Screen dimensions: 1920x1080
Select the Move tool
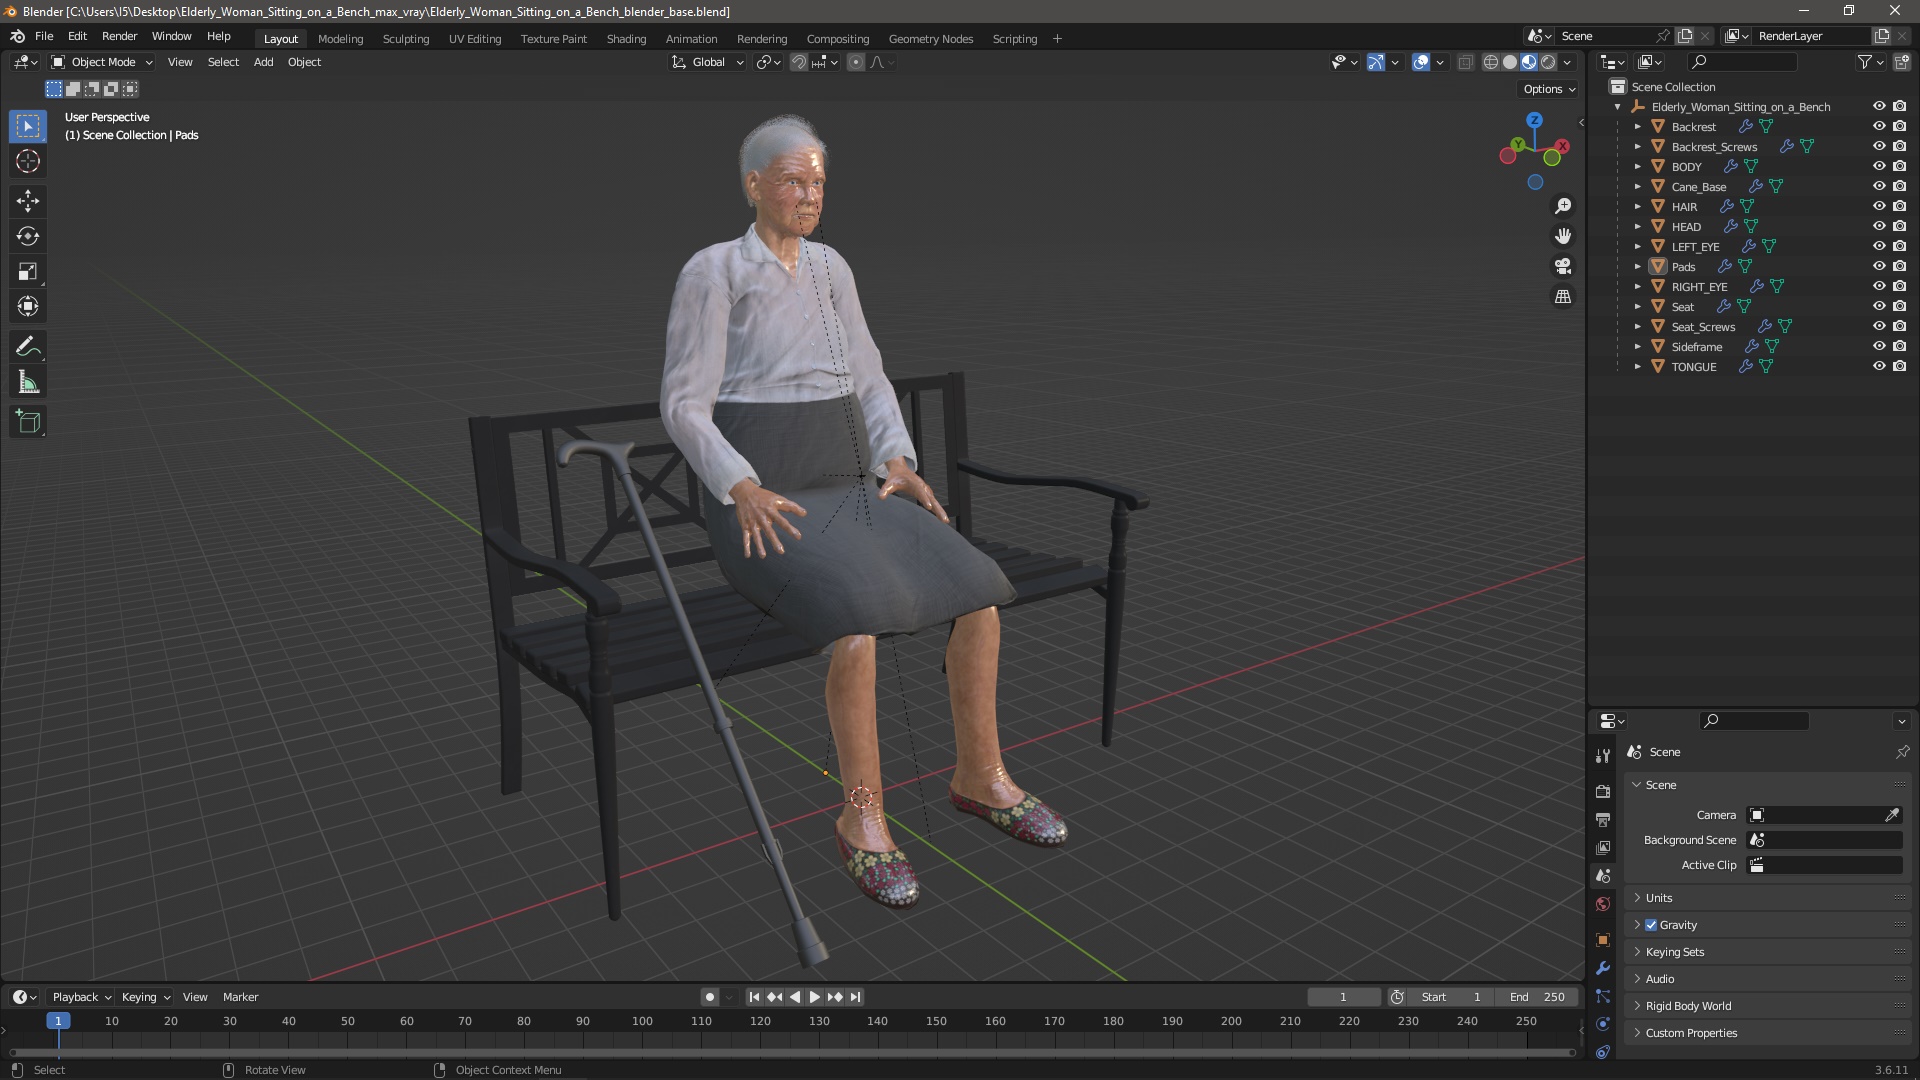click(x=28, y=201)
